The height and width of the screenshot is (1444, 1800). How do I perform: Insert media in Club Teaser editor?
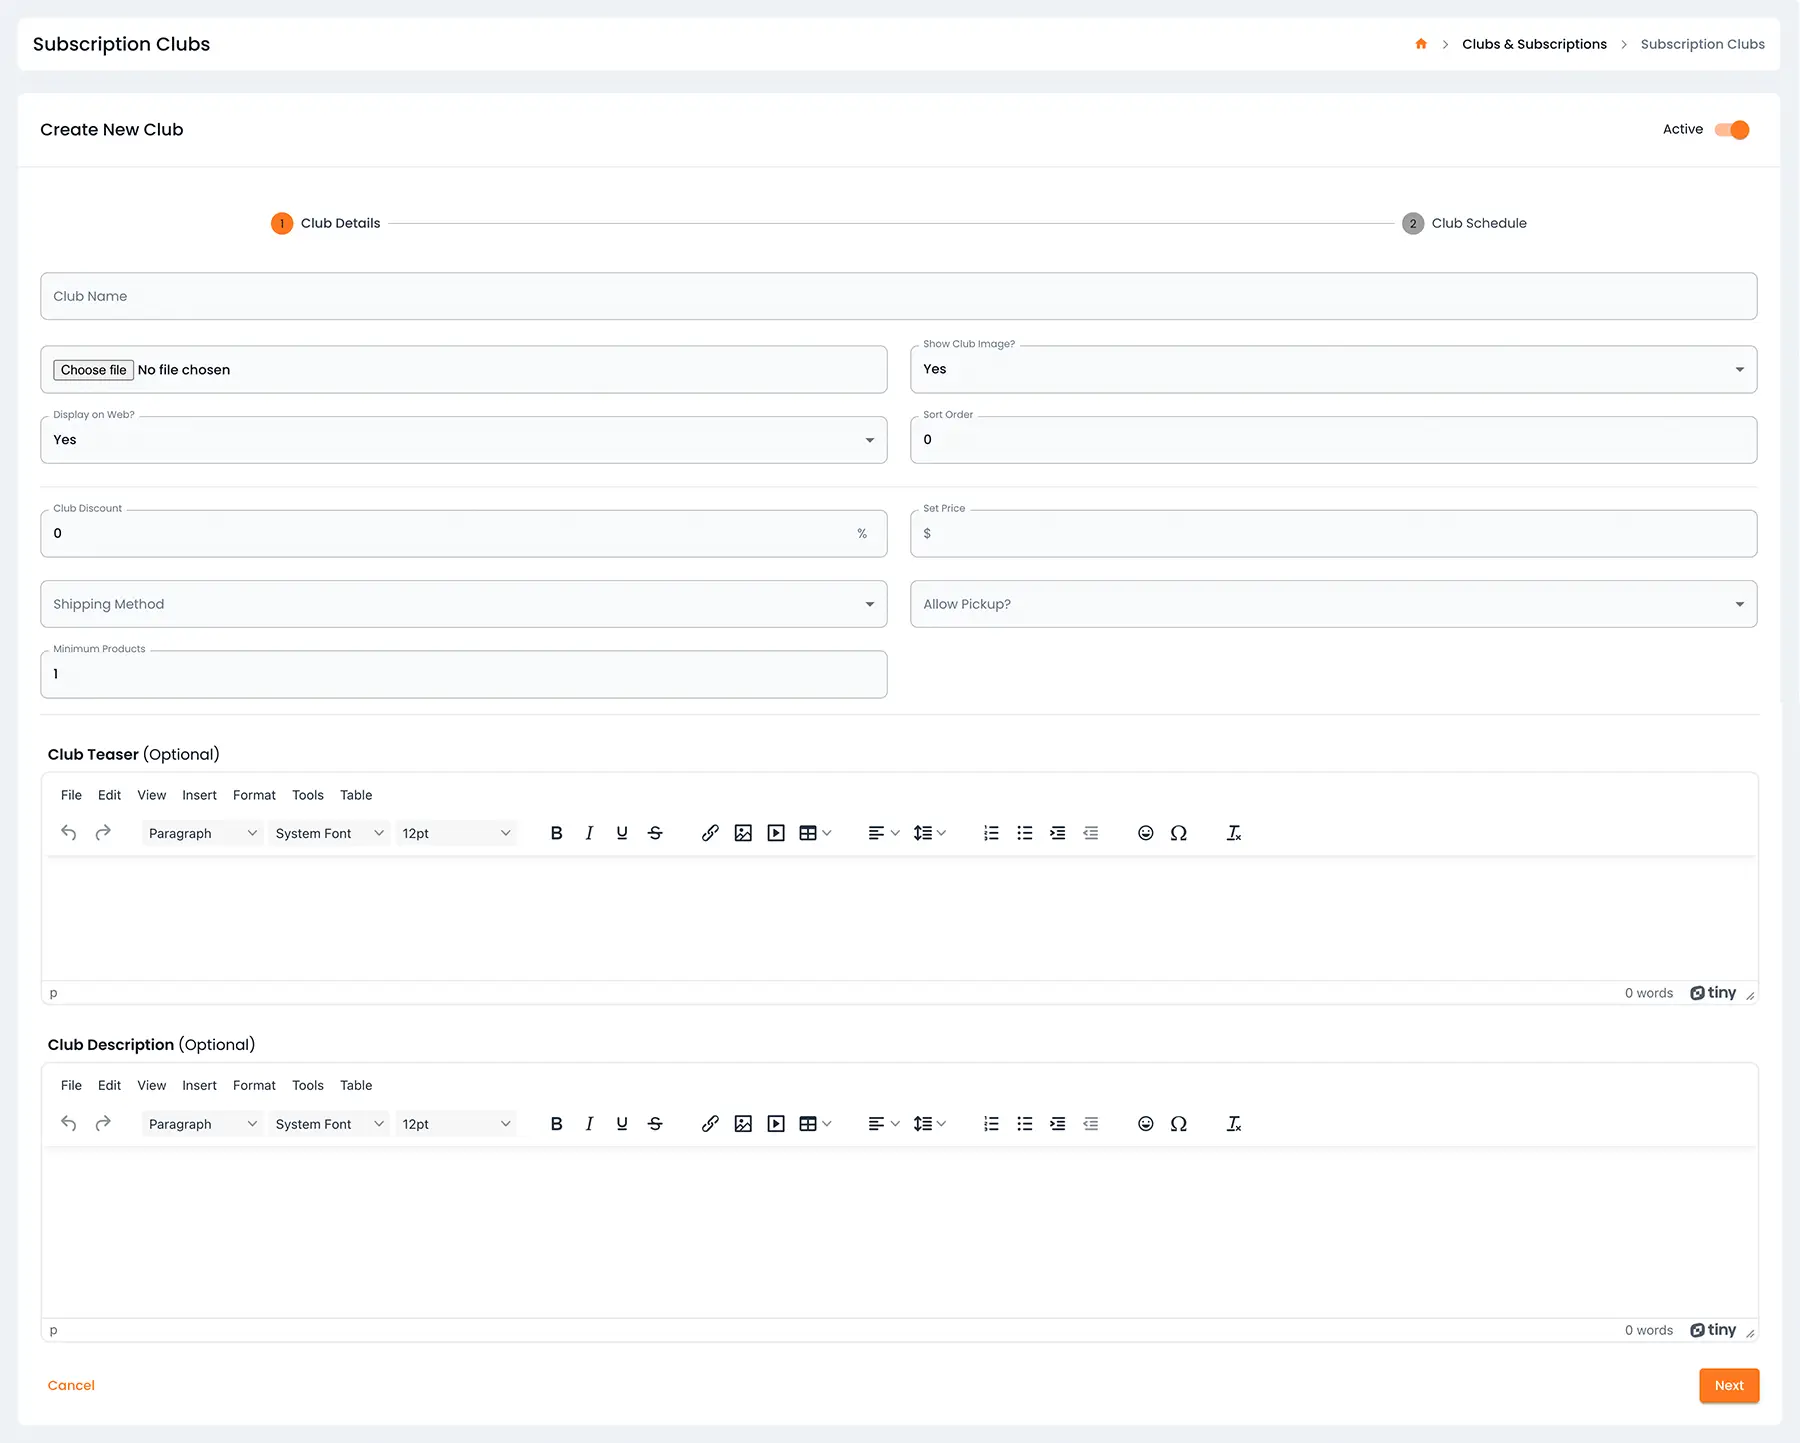coord(776,833)
